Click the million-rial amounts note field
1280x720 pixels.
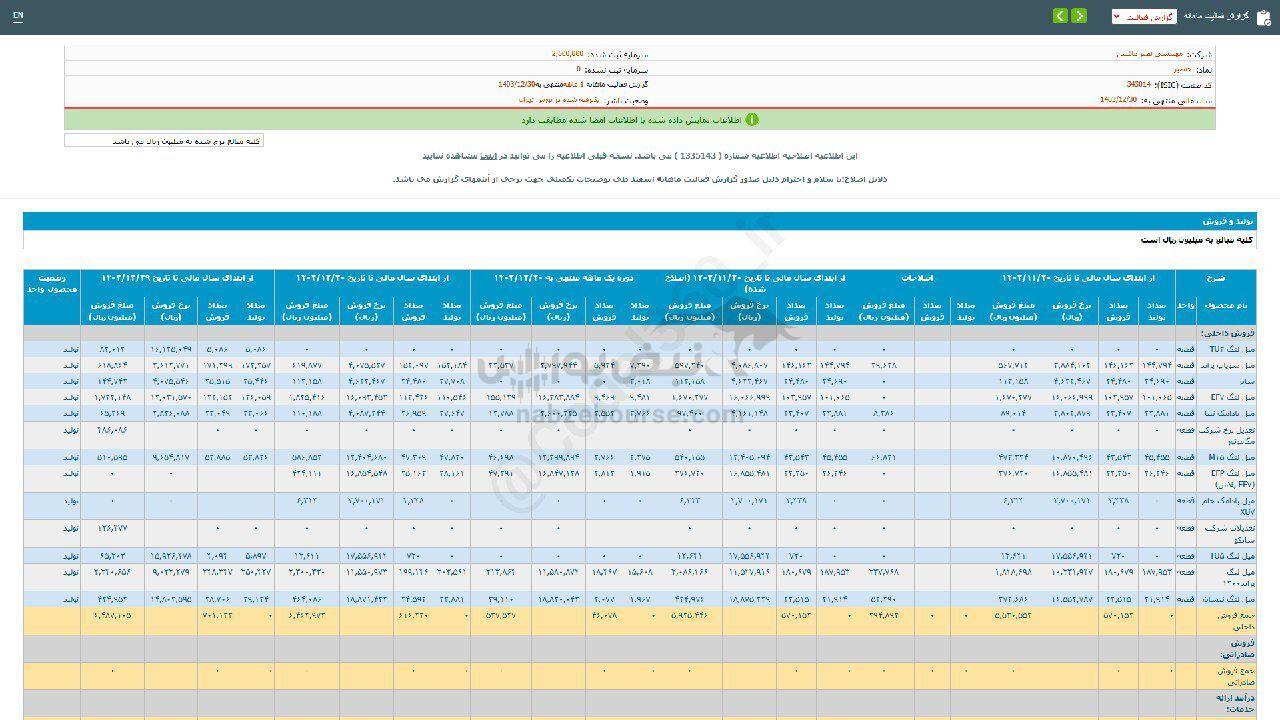tap(164, 141)
